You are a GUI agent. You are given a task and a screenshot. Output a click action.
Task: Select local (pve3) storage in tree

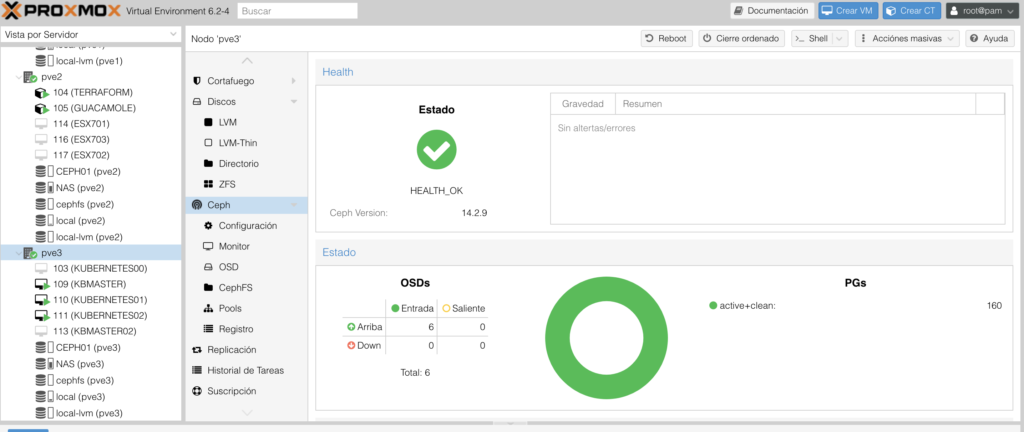click(91, 397)
